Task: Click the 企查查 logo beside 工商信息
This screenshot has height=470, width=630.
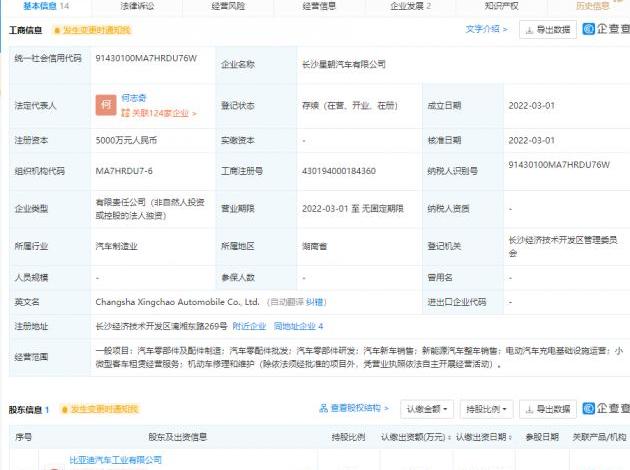Action: click(x=606, y=29)
